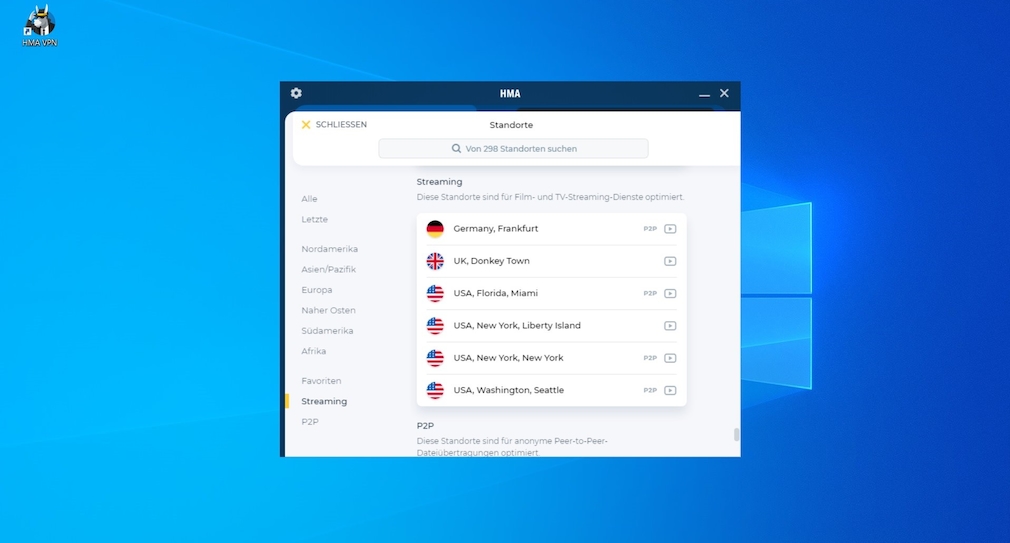Open HMA VPN desktop shortcut
Image resolution: width=1010 pixels, height=543 pixels.
pos(39,26)
